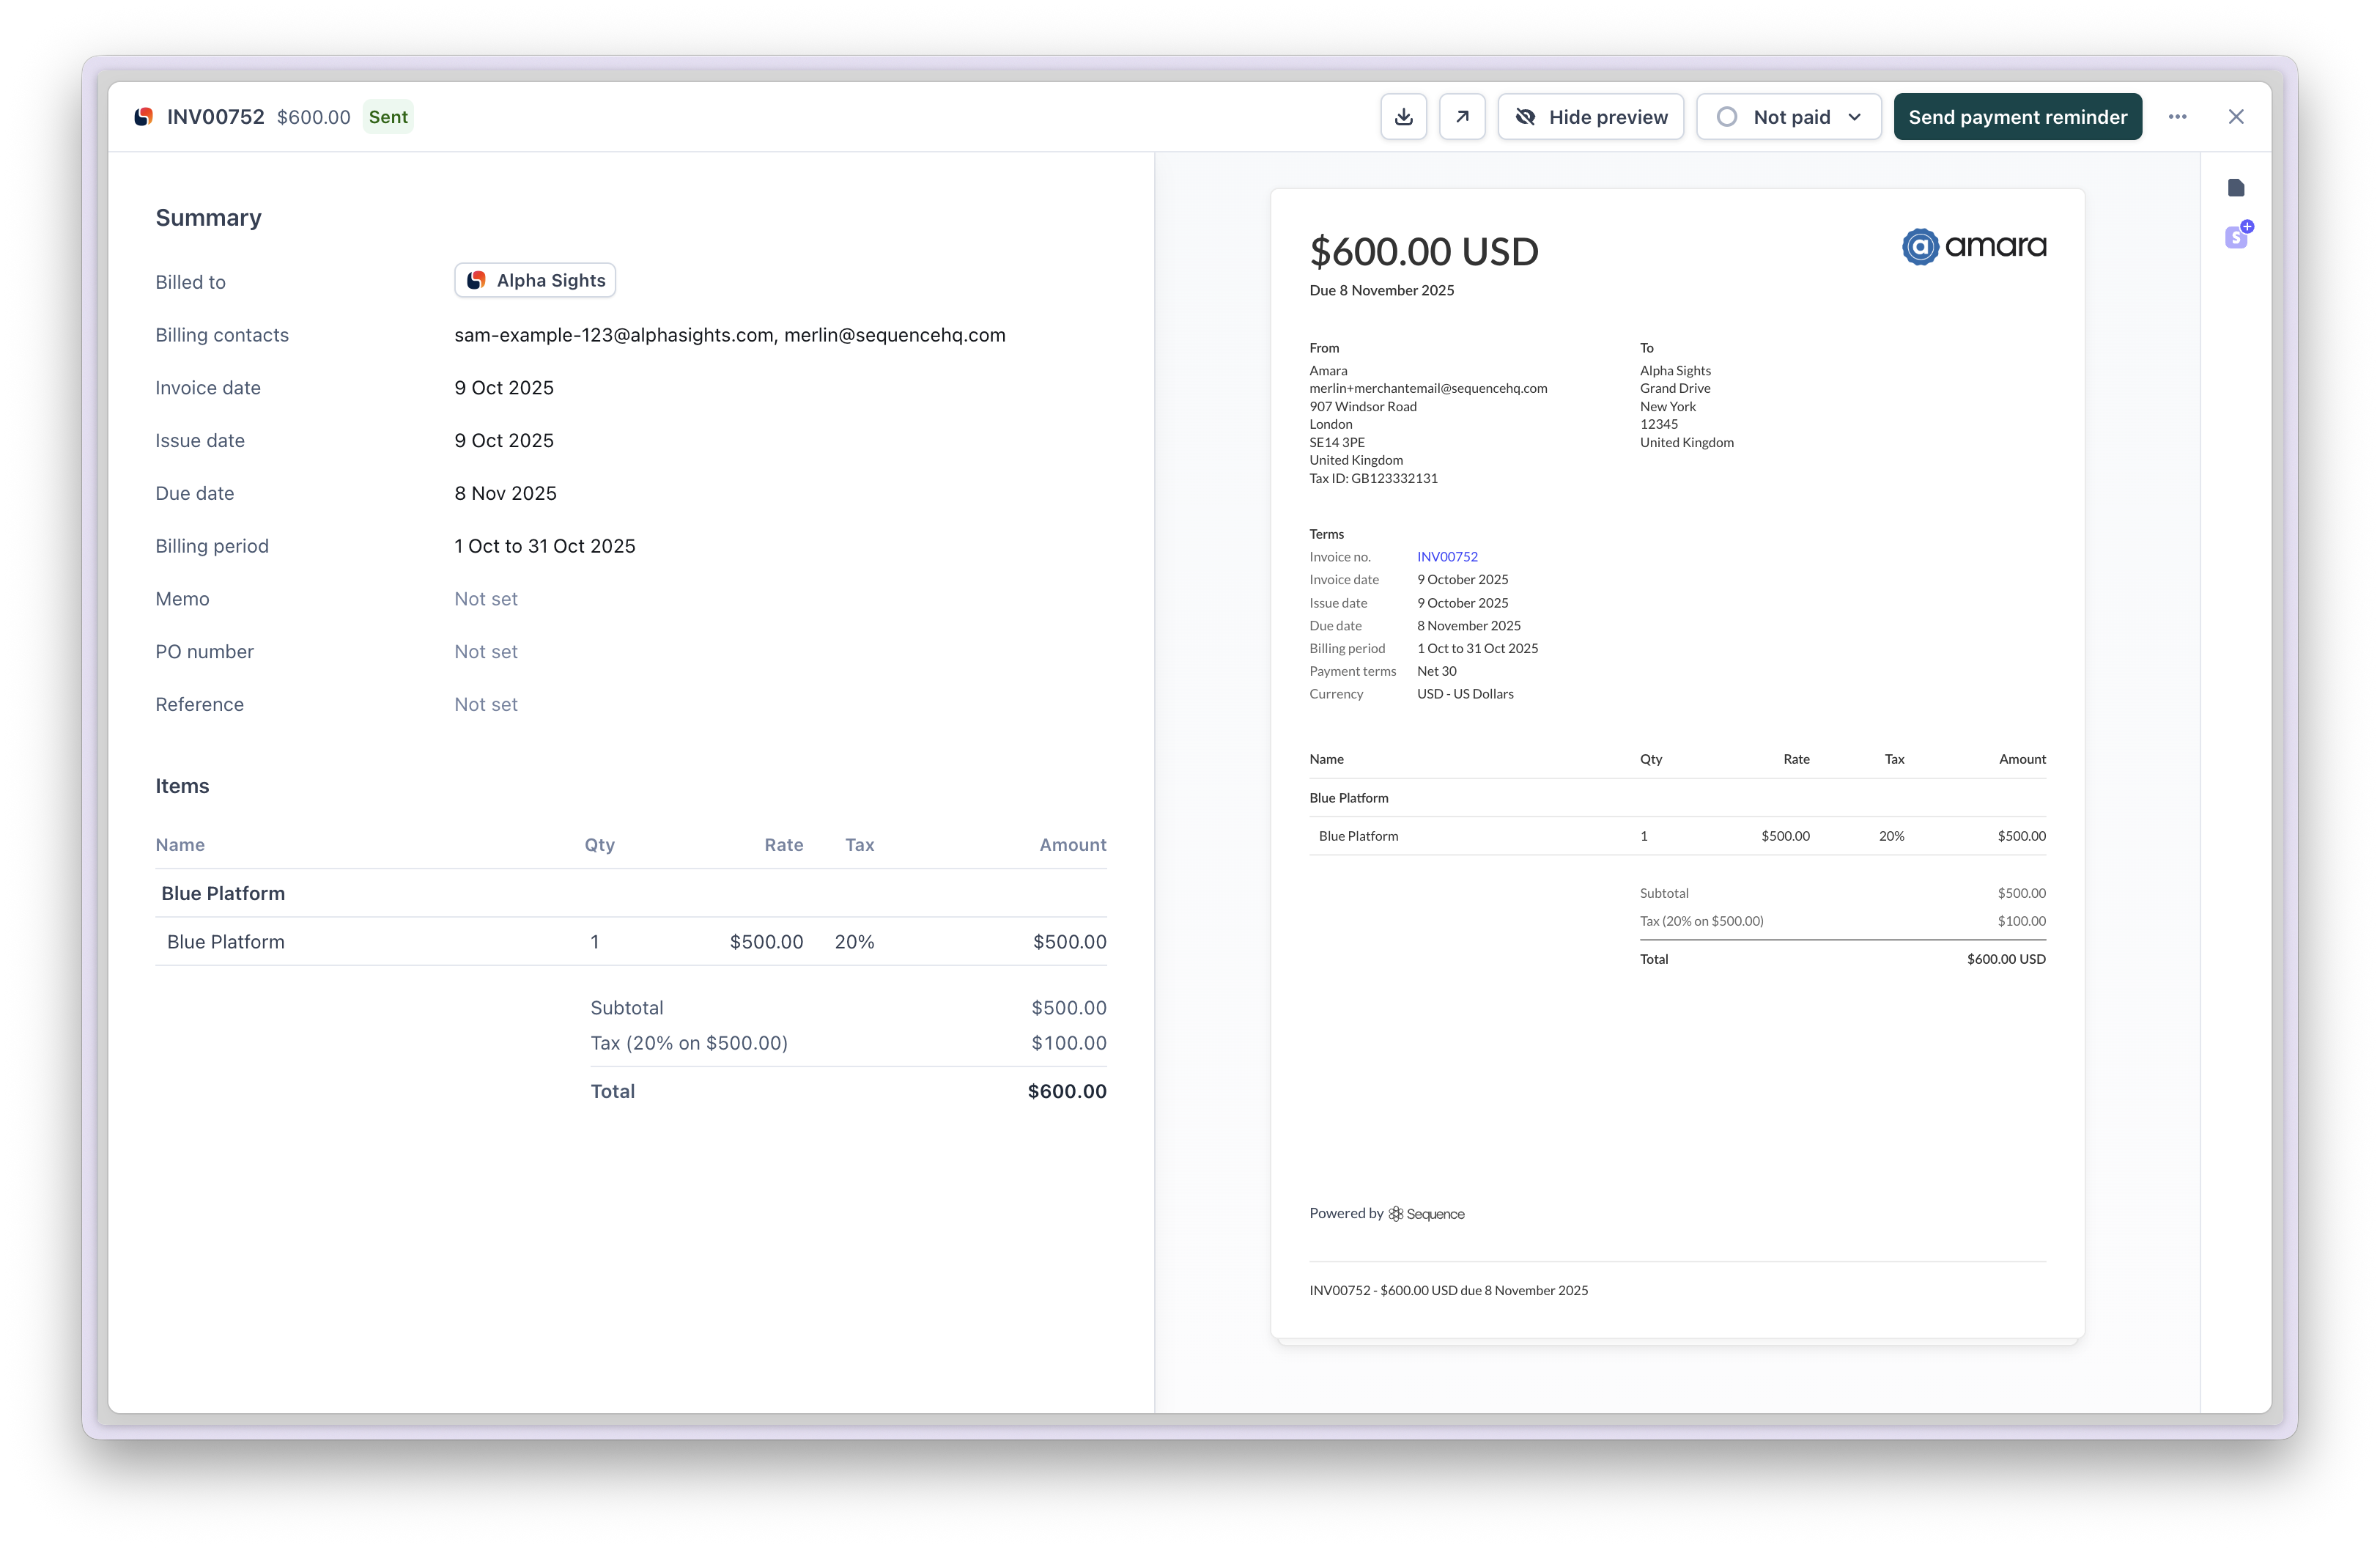The image size is (2380, 1548).
Task: Open the three-dots more options menu
Action: point(2177,117)
